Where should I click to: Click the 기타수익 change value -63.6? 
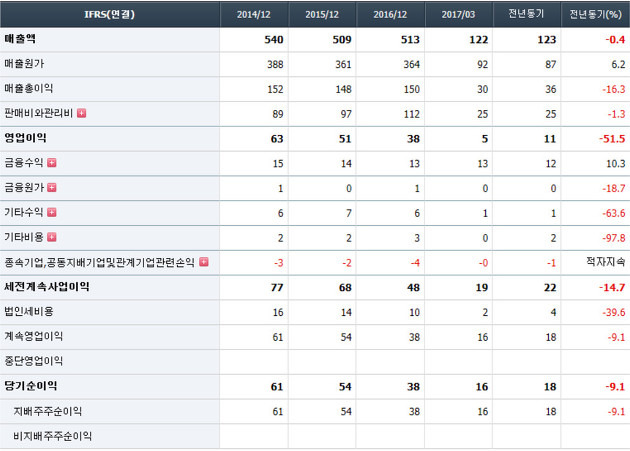click(614, 213)
